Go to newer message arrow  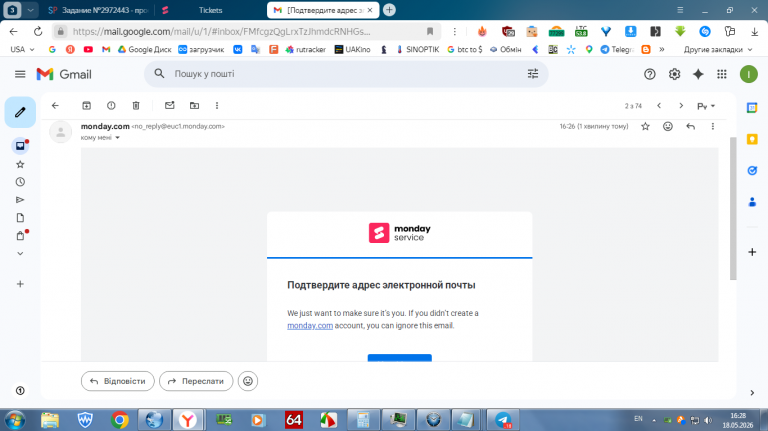(x=659, y=106)
